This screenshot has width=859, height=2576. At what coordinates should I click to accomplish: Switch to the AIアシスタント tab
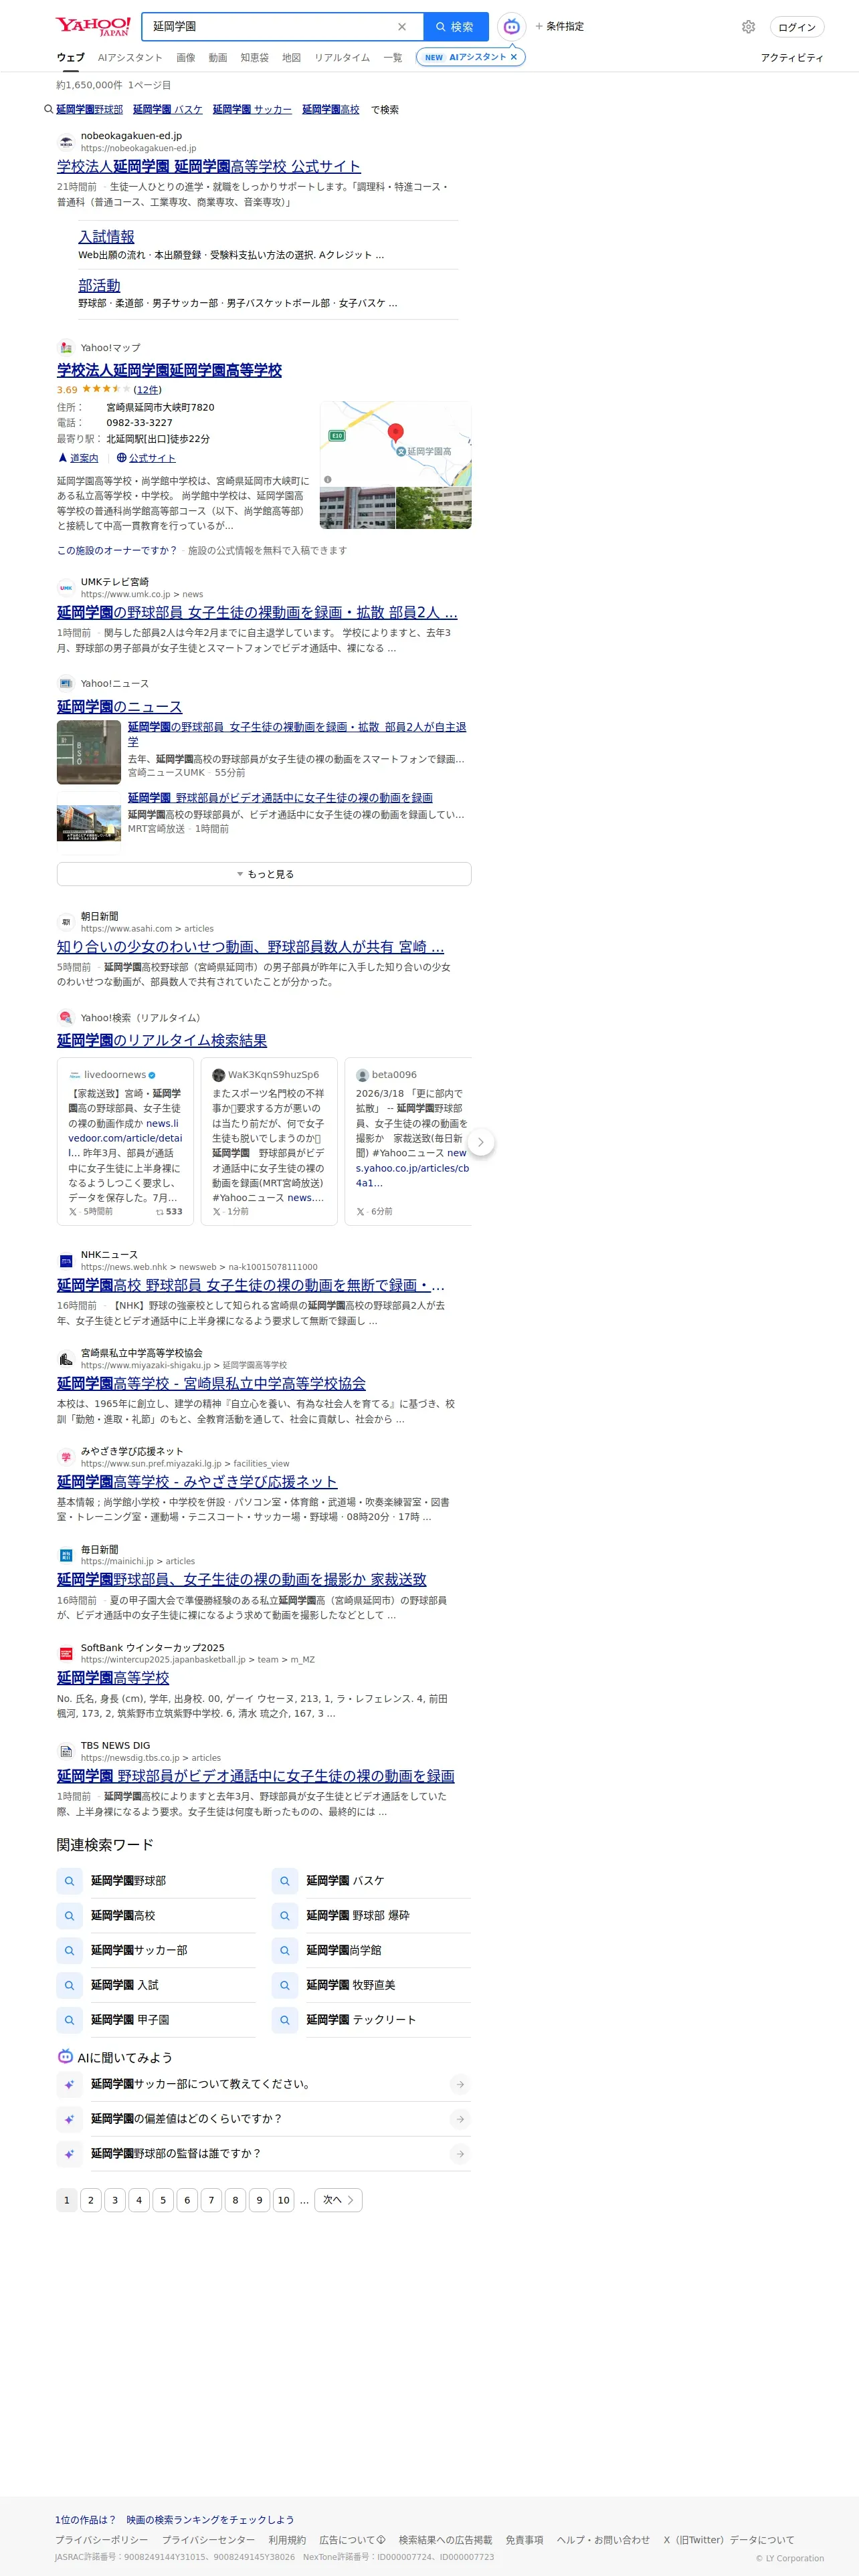(130, 58)
